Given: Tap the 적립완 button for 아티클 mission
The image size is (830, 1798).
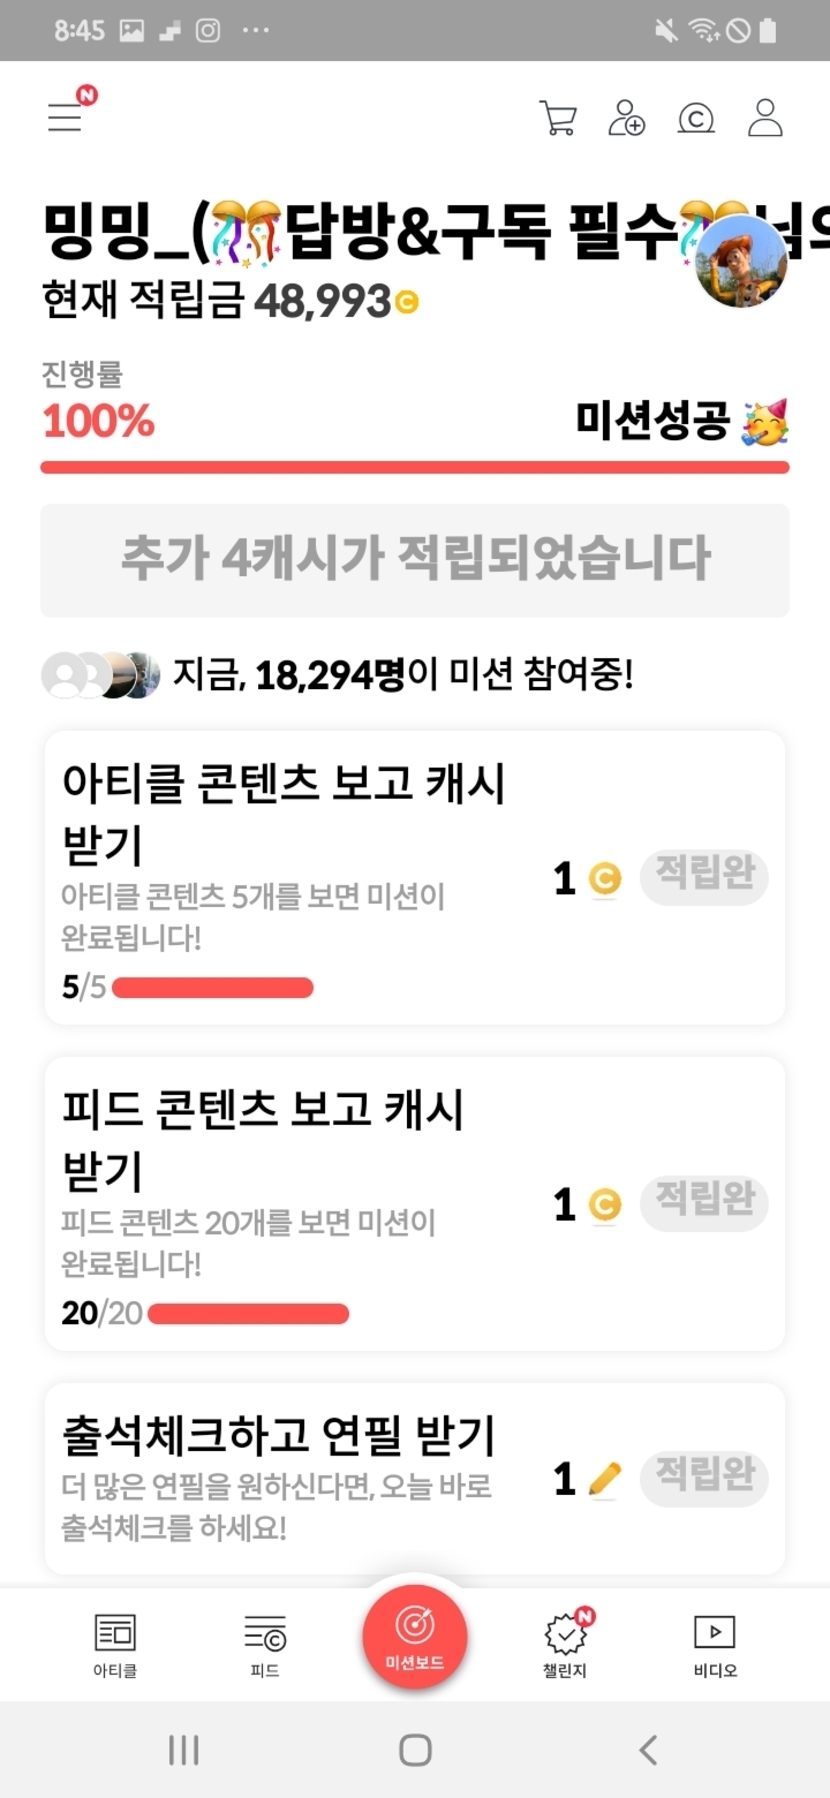Looking at the screenshot, I should tap(704, 876).
